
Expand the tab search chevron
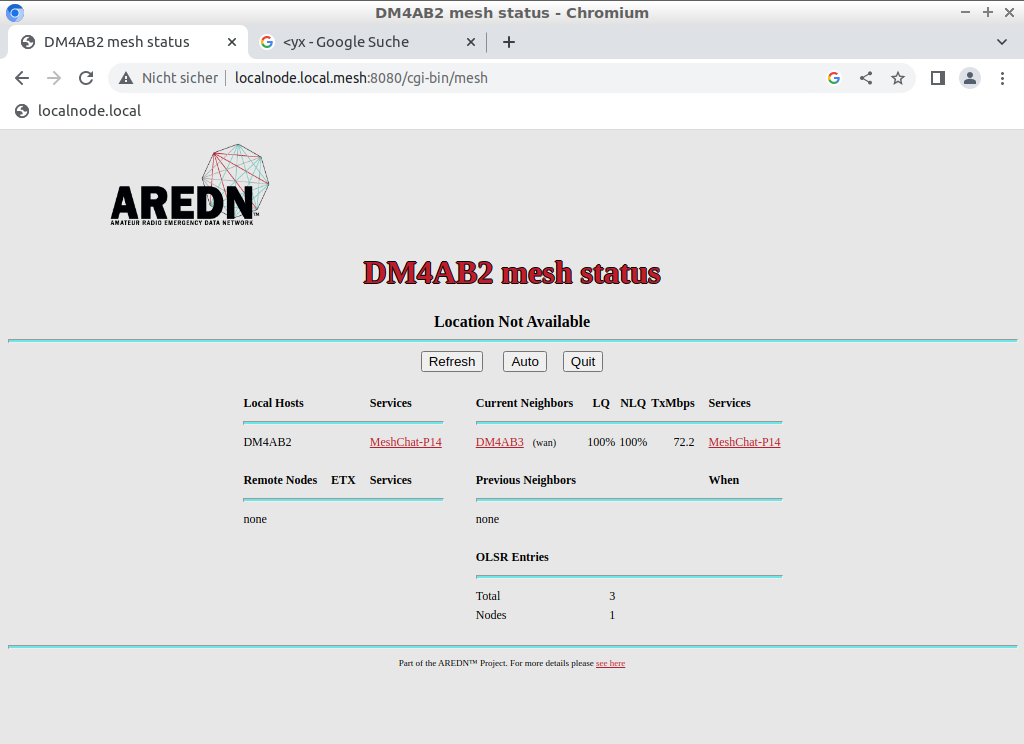[1002, 42]
